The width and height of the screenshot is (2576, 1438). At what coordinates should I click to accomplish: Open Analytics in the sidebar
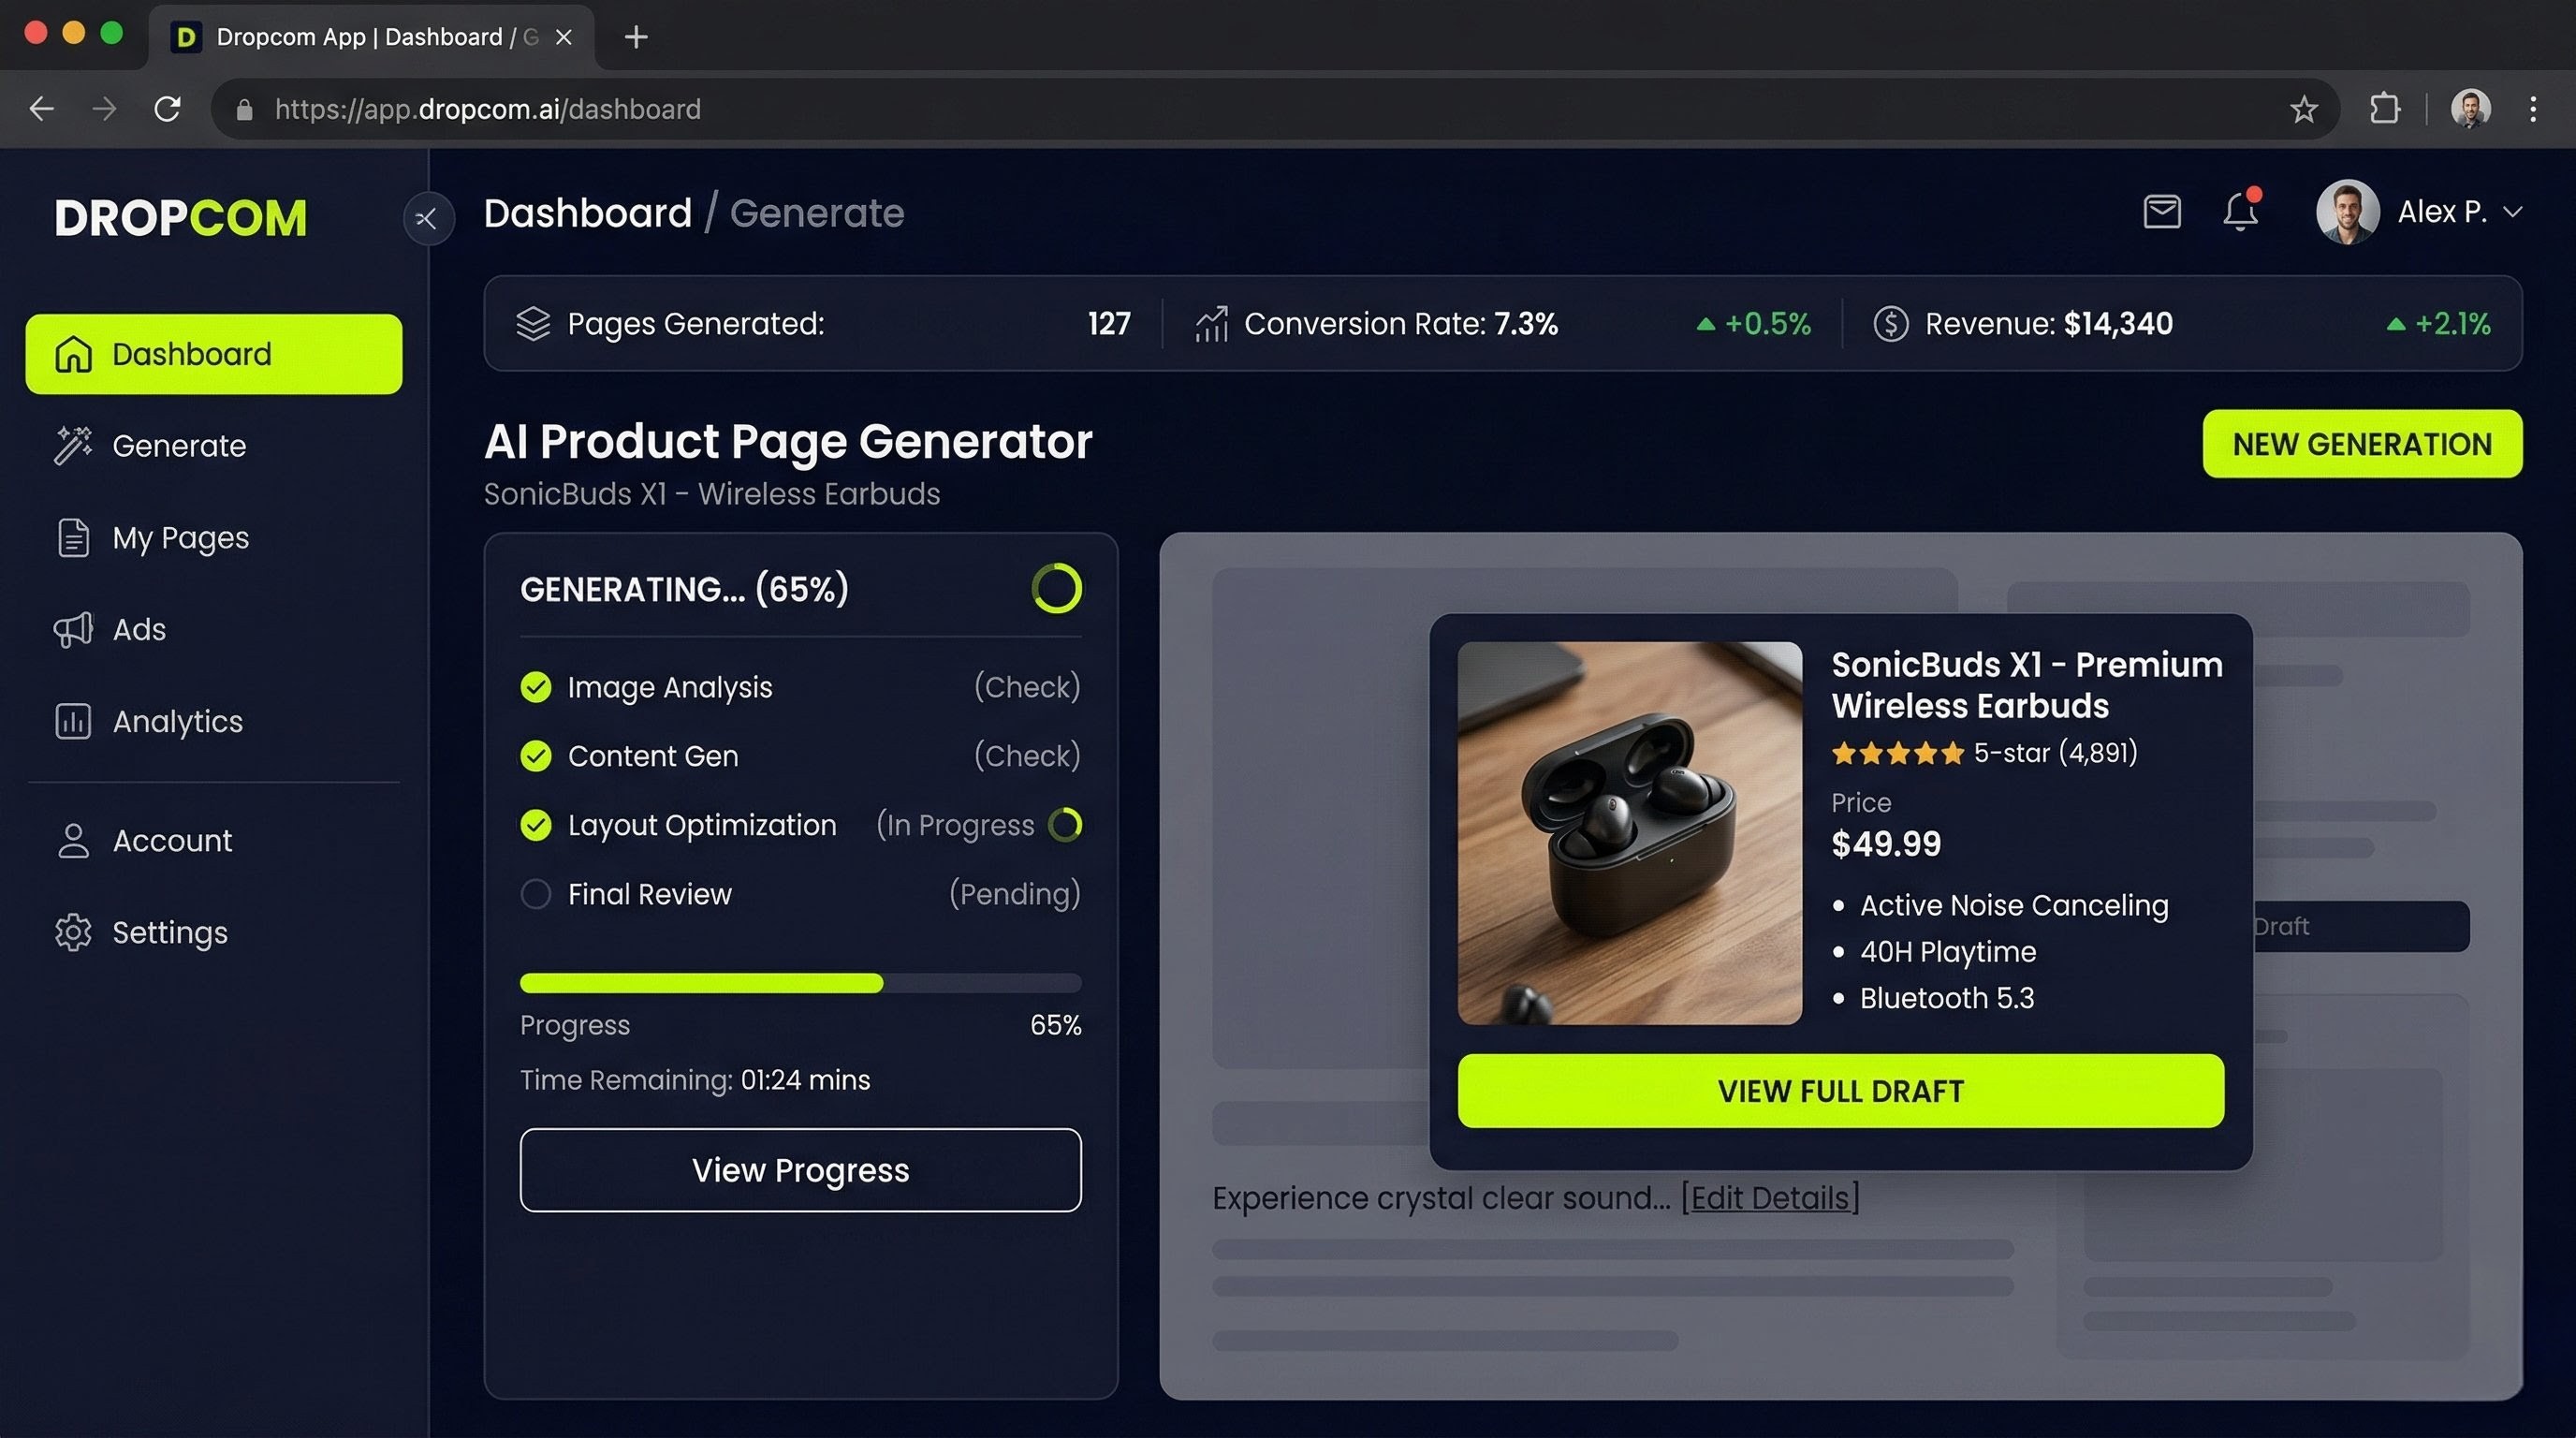177,721
